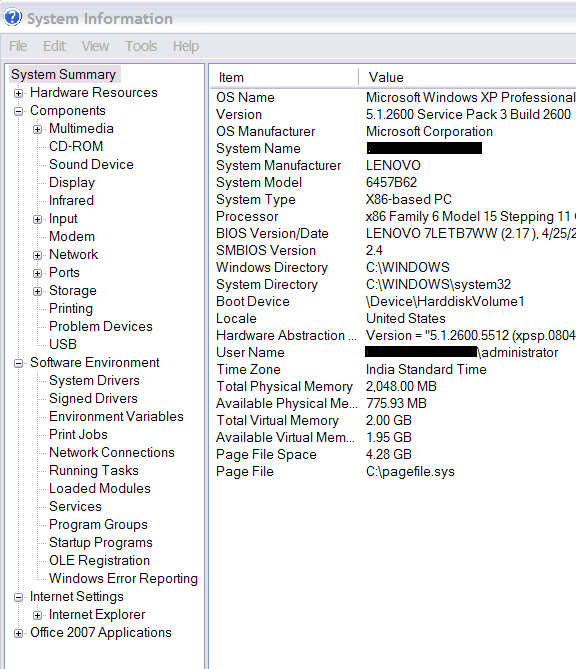Select the CD-ROM tree item

pyautogui.click(x=76, y=146)
